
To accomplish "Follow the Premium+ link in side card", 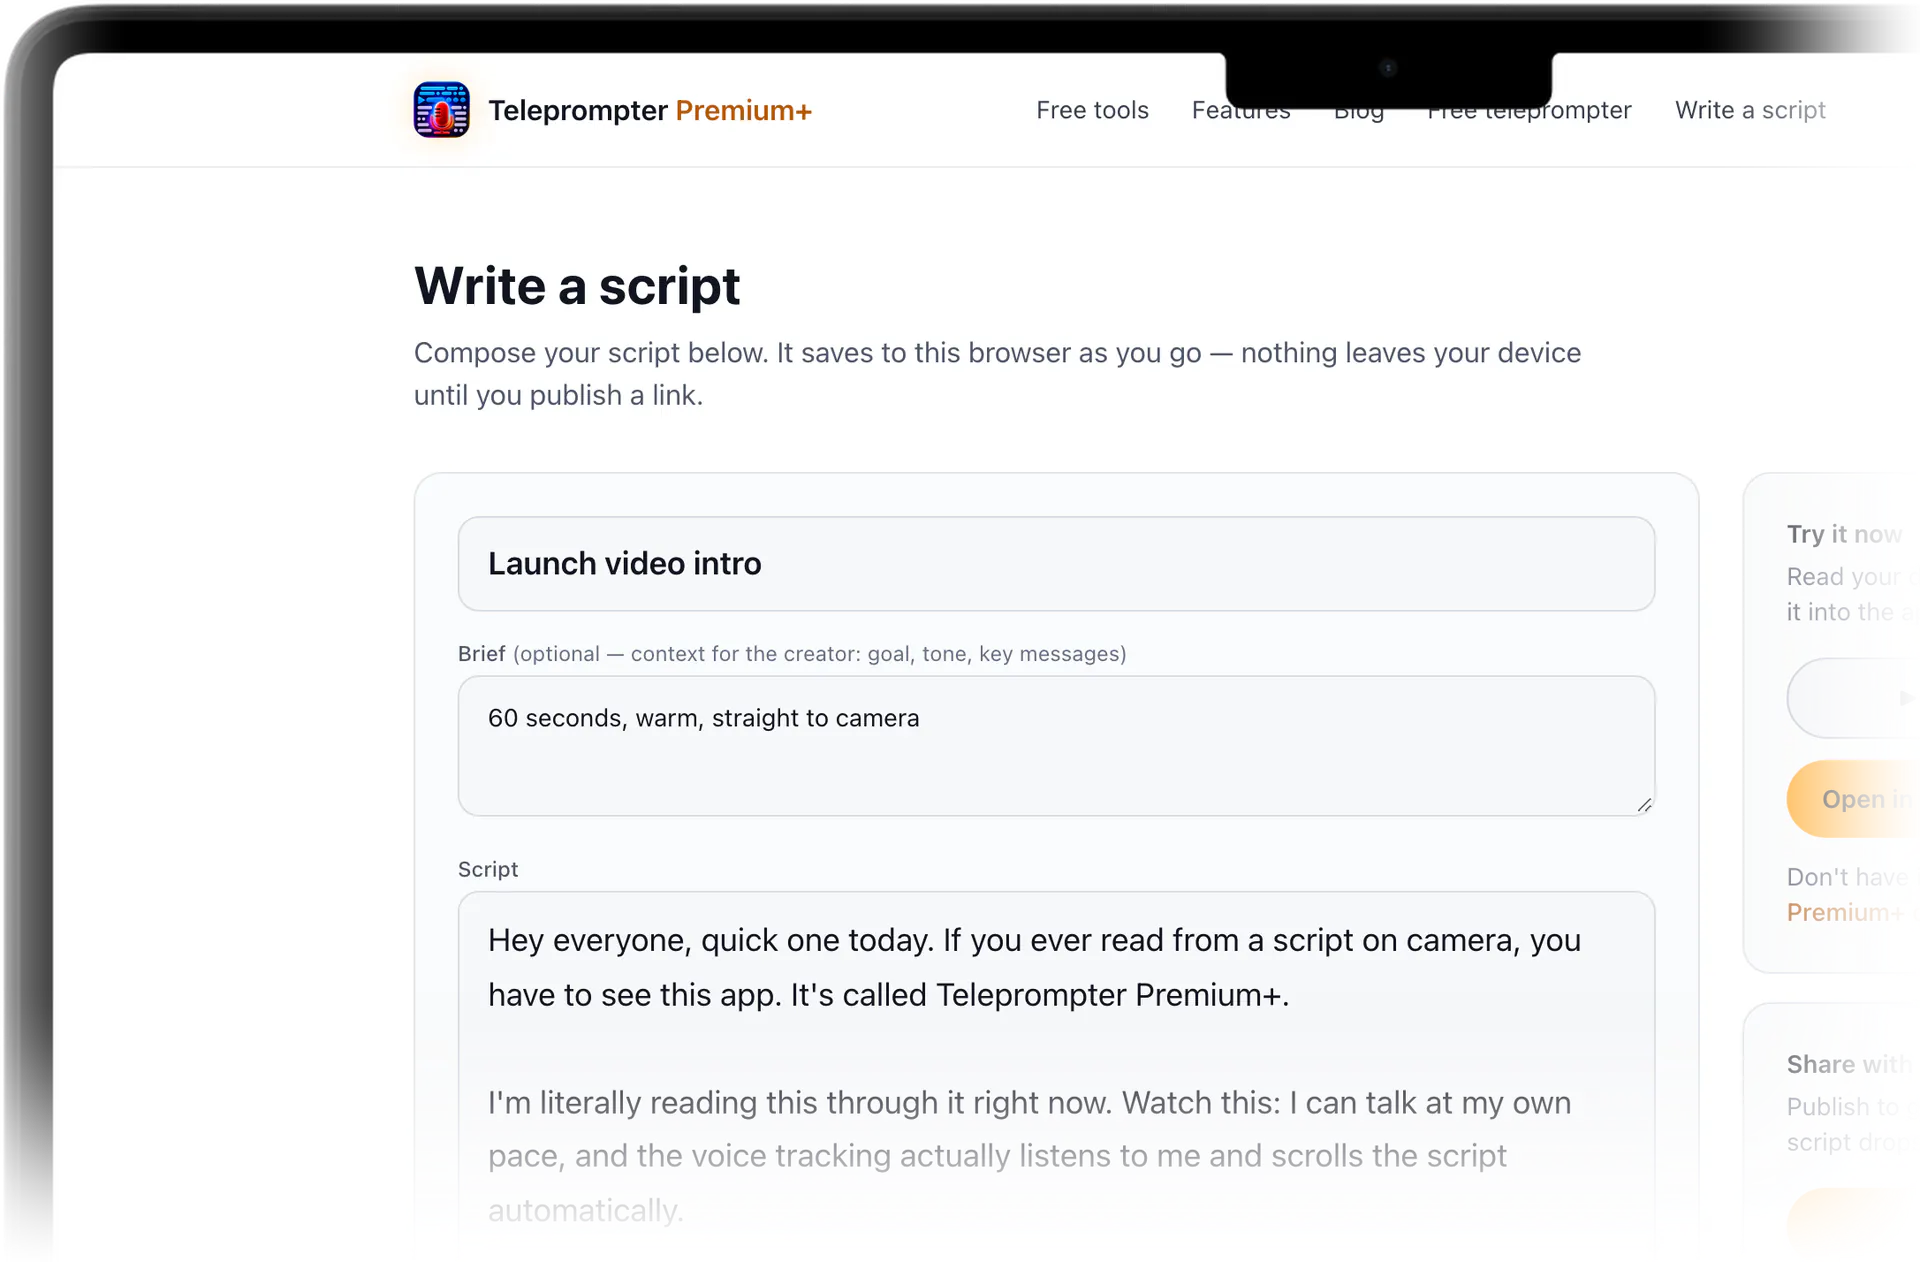I will click(x=1844, y=913).
